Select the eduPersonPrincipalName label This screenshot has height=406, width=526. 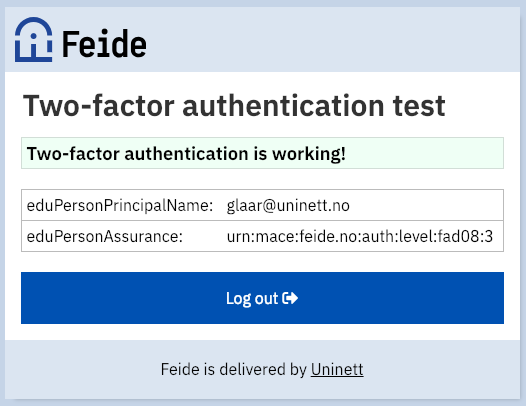point(120,205)
